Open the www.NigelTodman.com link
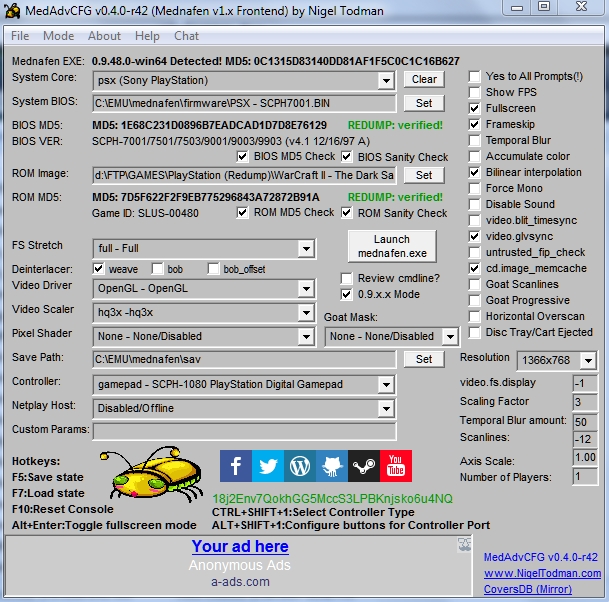Image resolution: width=609 pixels, height=602 pixels. coord(542,573)
